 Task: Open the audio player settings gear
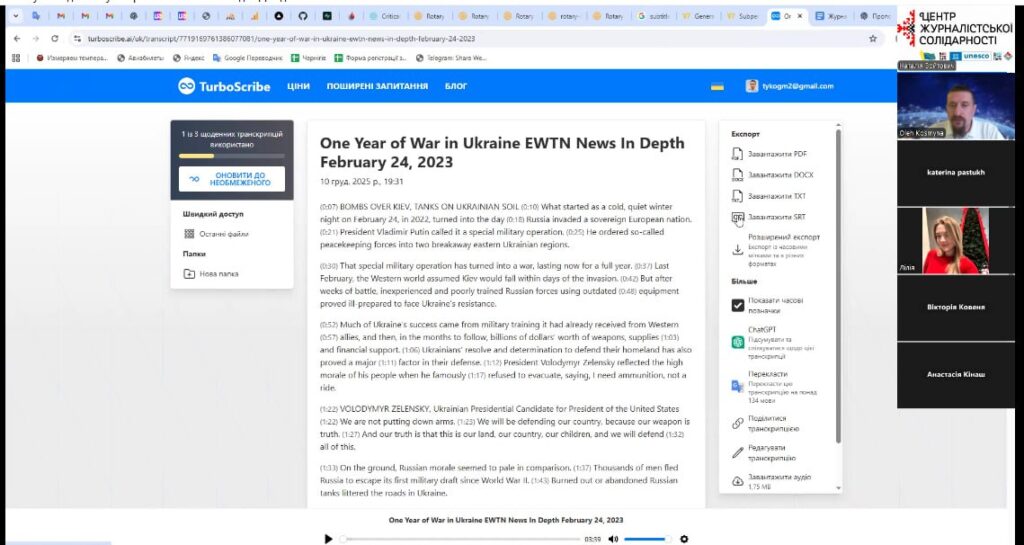684,539
